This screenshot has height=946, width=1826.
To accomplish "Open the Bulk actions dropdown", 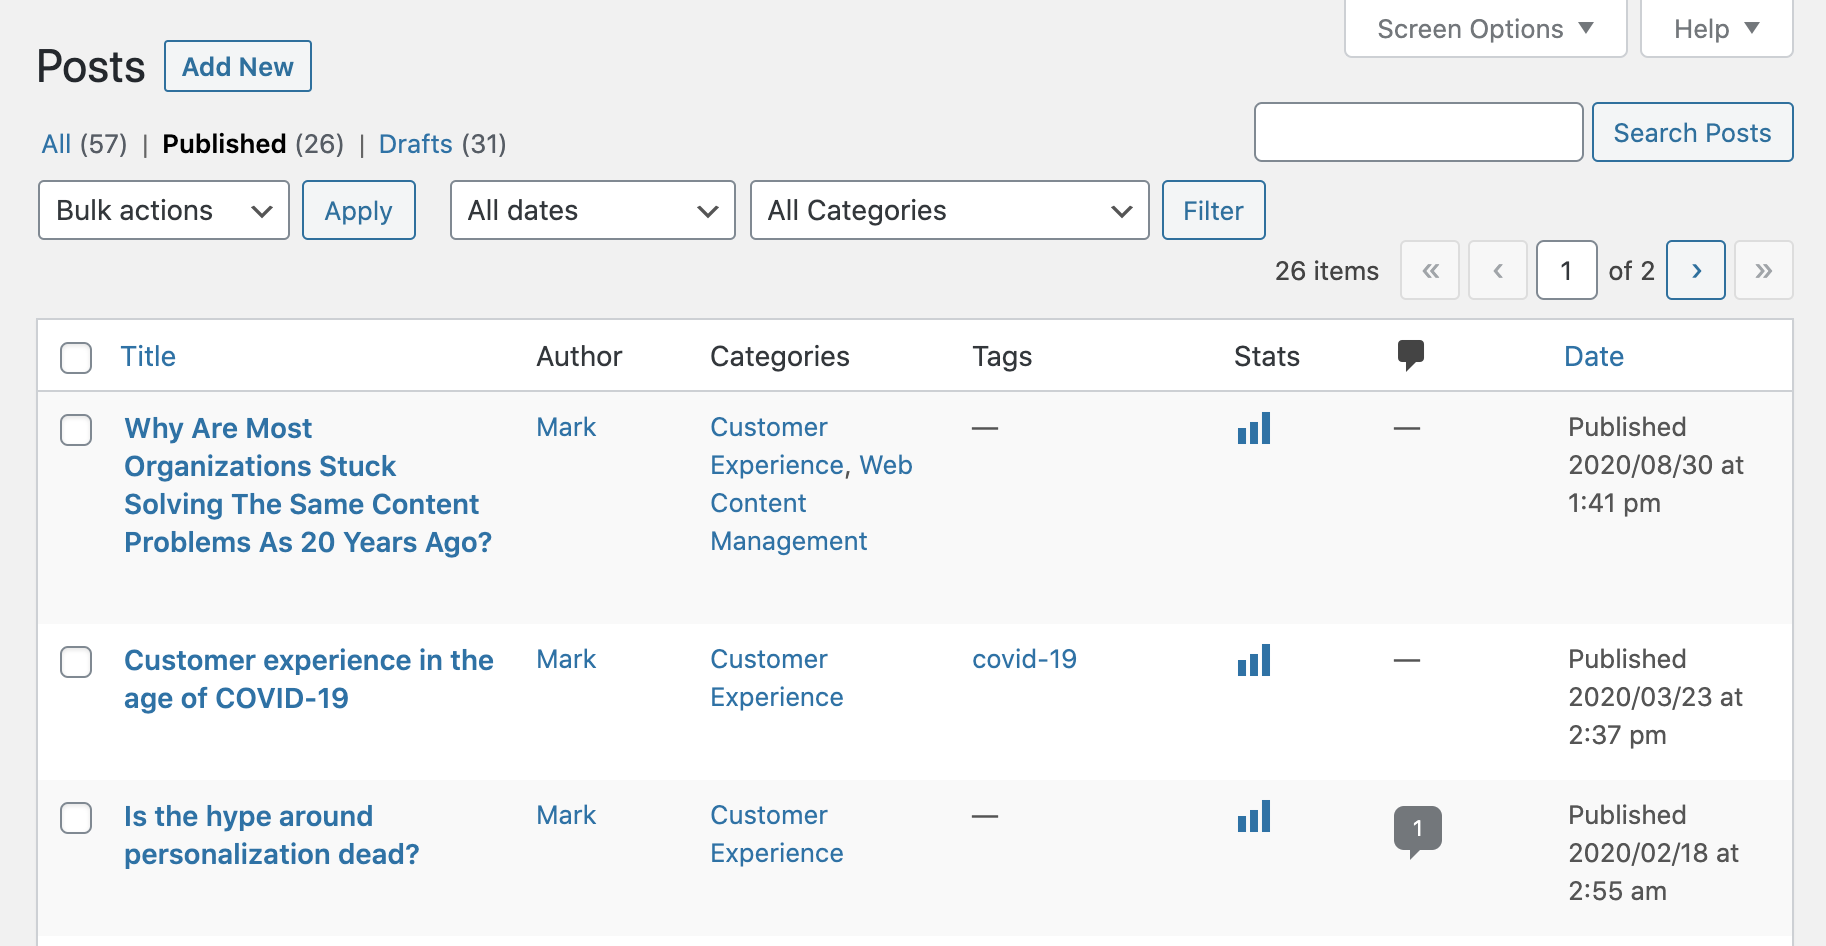I will coord(164,210).
